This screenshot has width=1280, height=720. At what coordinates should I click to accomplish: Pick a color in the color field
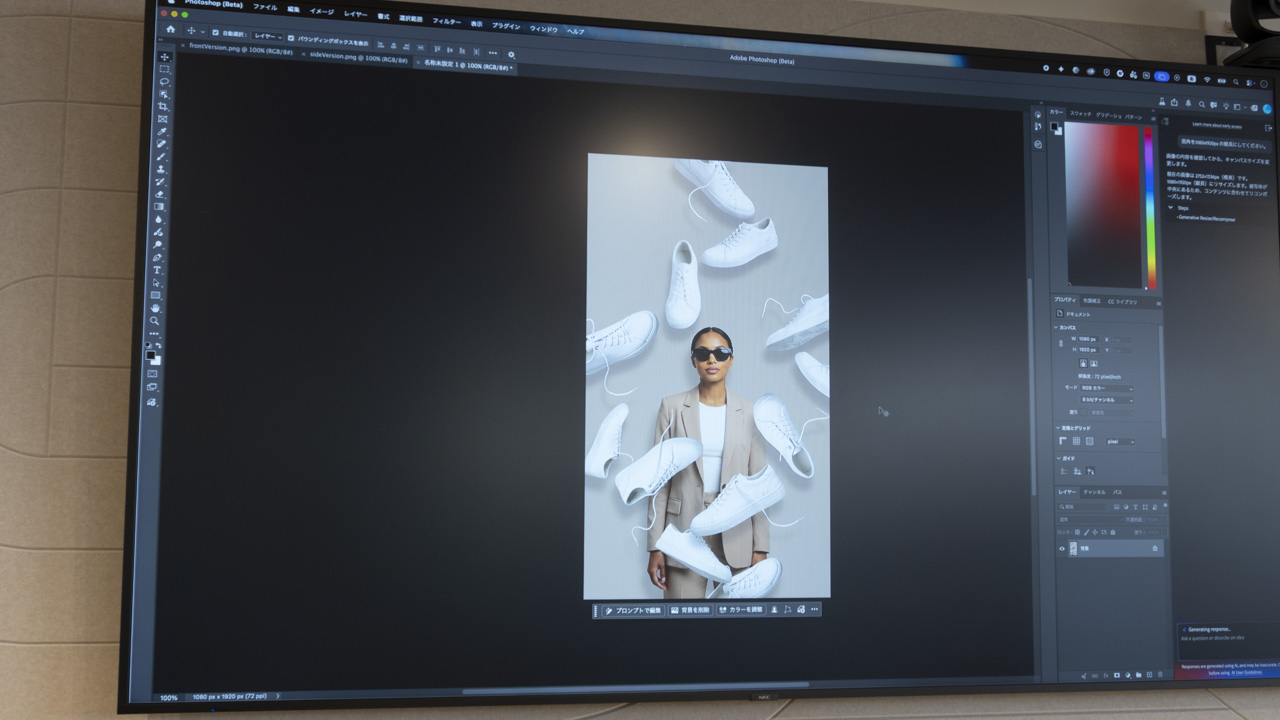[x=1102, y=204]
